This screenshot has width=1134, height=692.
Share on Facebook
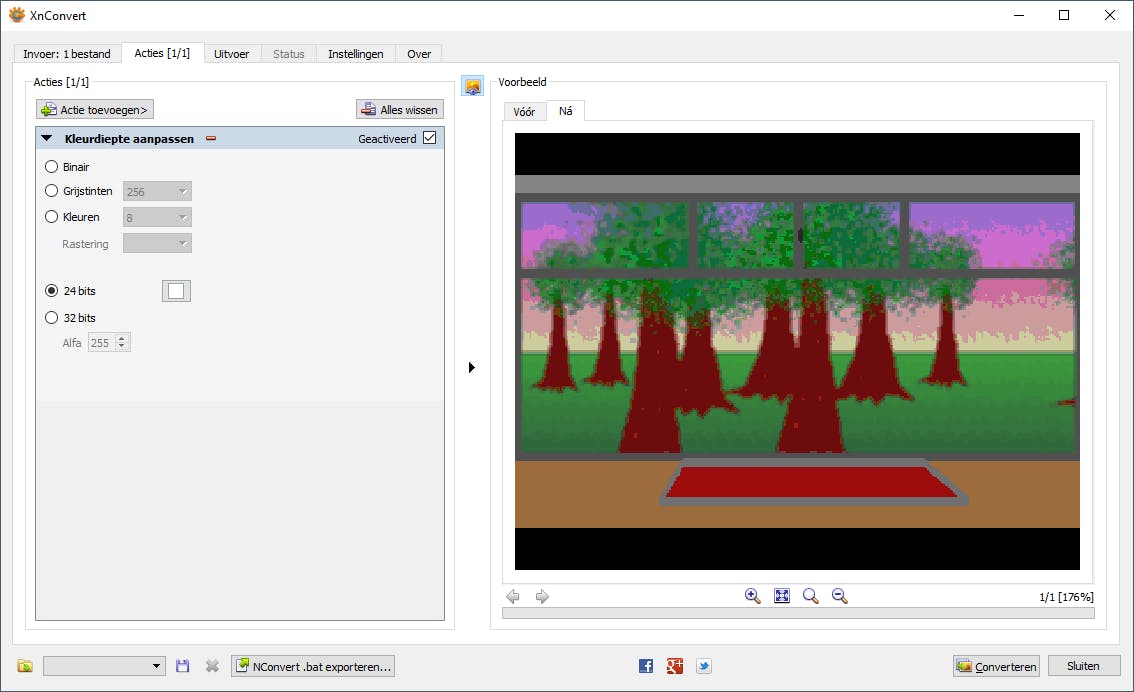coord(646,666)
